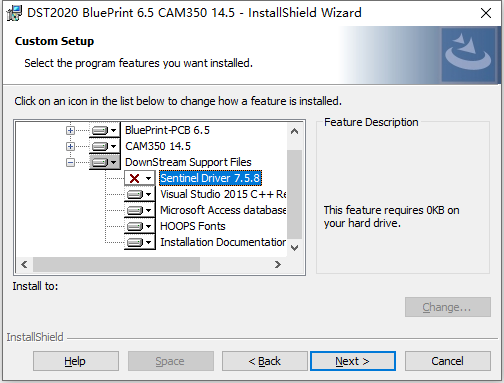This screenshot has width=504, height=383.
Task: Click the red X icon for Sentinel Driver
Action: tap(134, 178)
